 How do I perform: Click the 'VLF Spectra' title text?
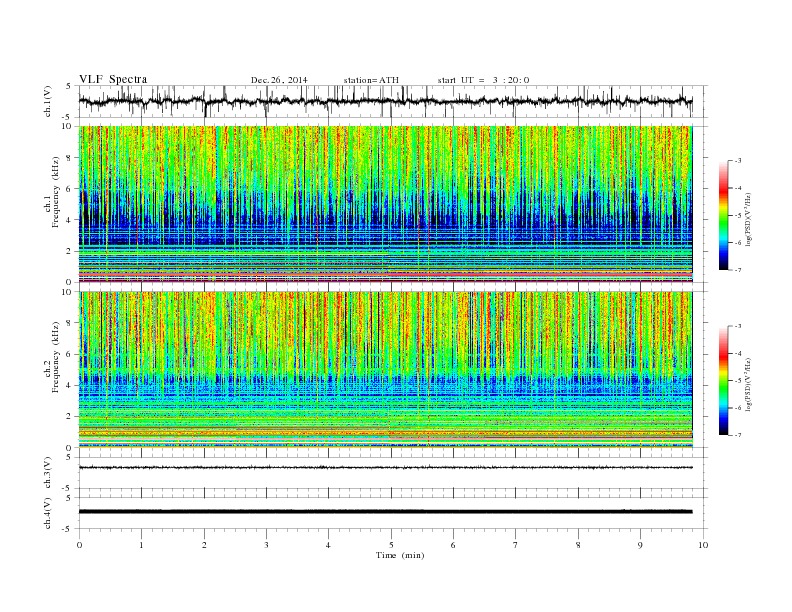tap(113, 79)
